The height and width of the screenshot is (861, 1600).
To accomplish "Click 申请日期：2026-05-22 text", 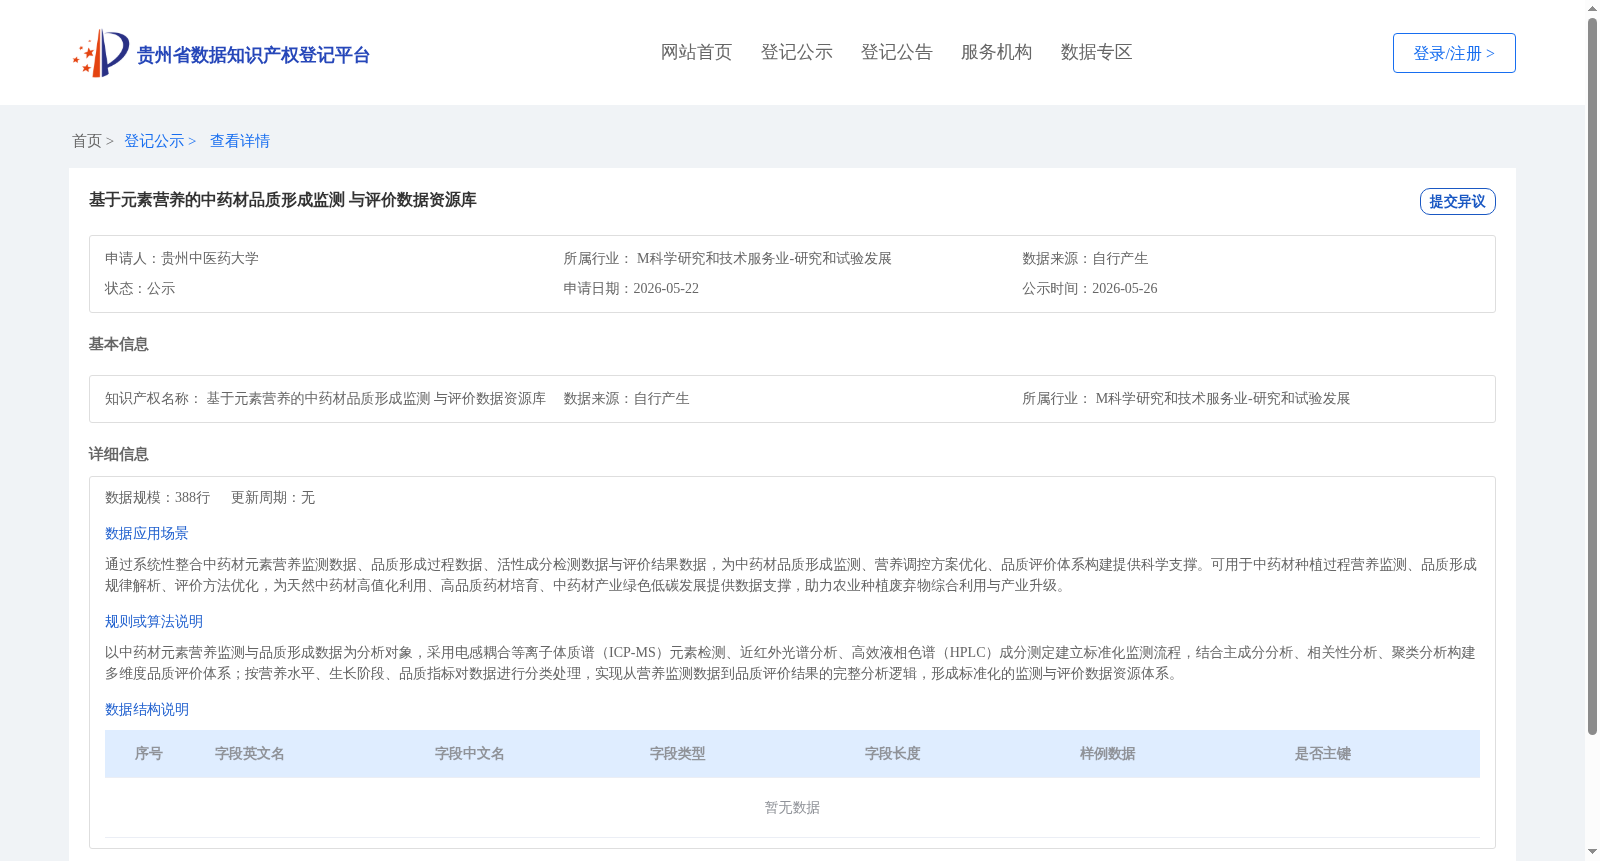I will pos(631,288).
